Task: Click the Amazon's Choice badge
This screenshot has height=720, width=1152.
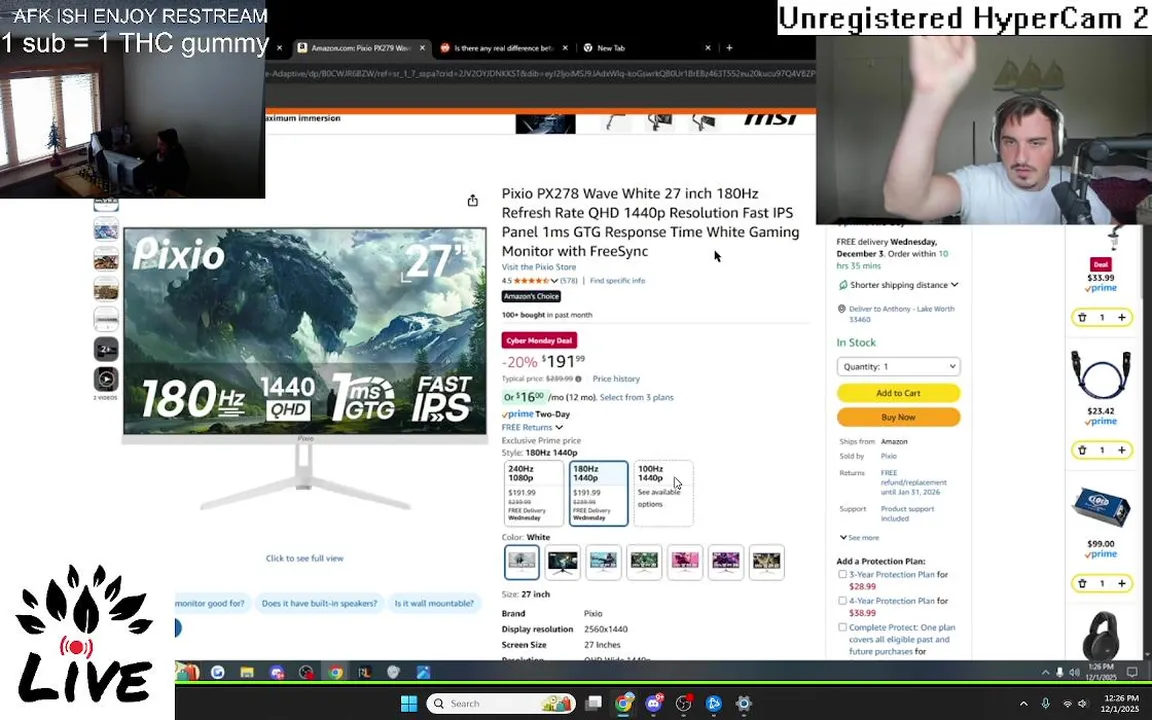Action: pyautogui.click(x=531, y=296)
